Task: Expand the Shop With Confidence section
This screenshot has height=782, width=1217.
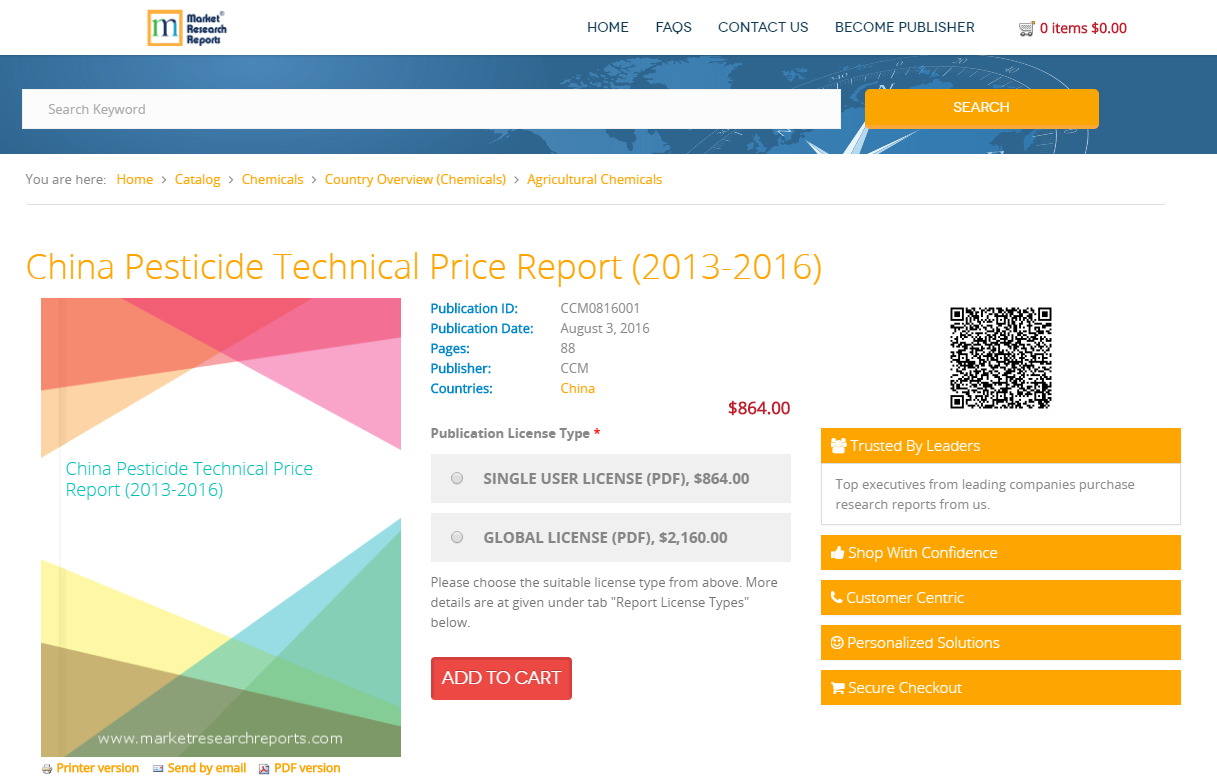Action: pos(1001,552)
